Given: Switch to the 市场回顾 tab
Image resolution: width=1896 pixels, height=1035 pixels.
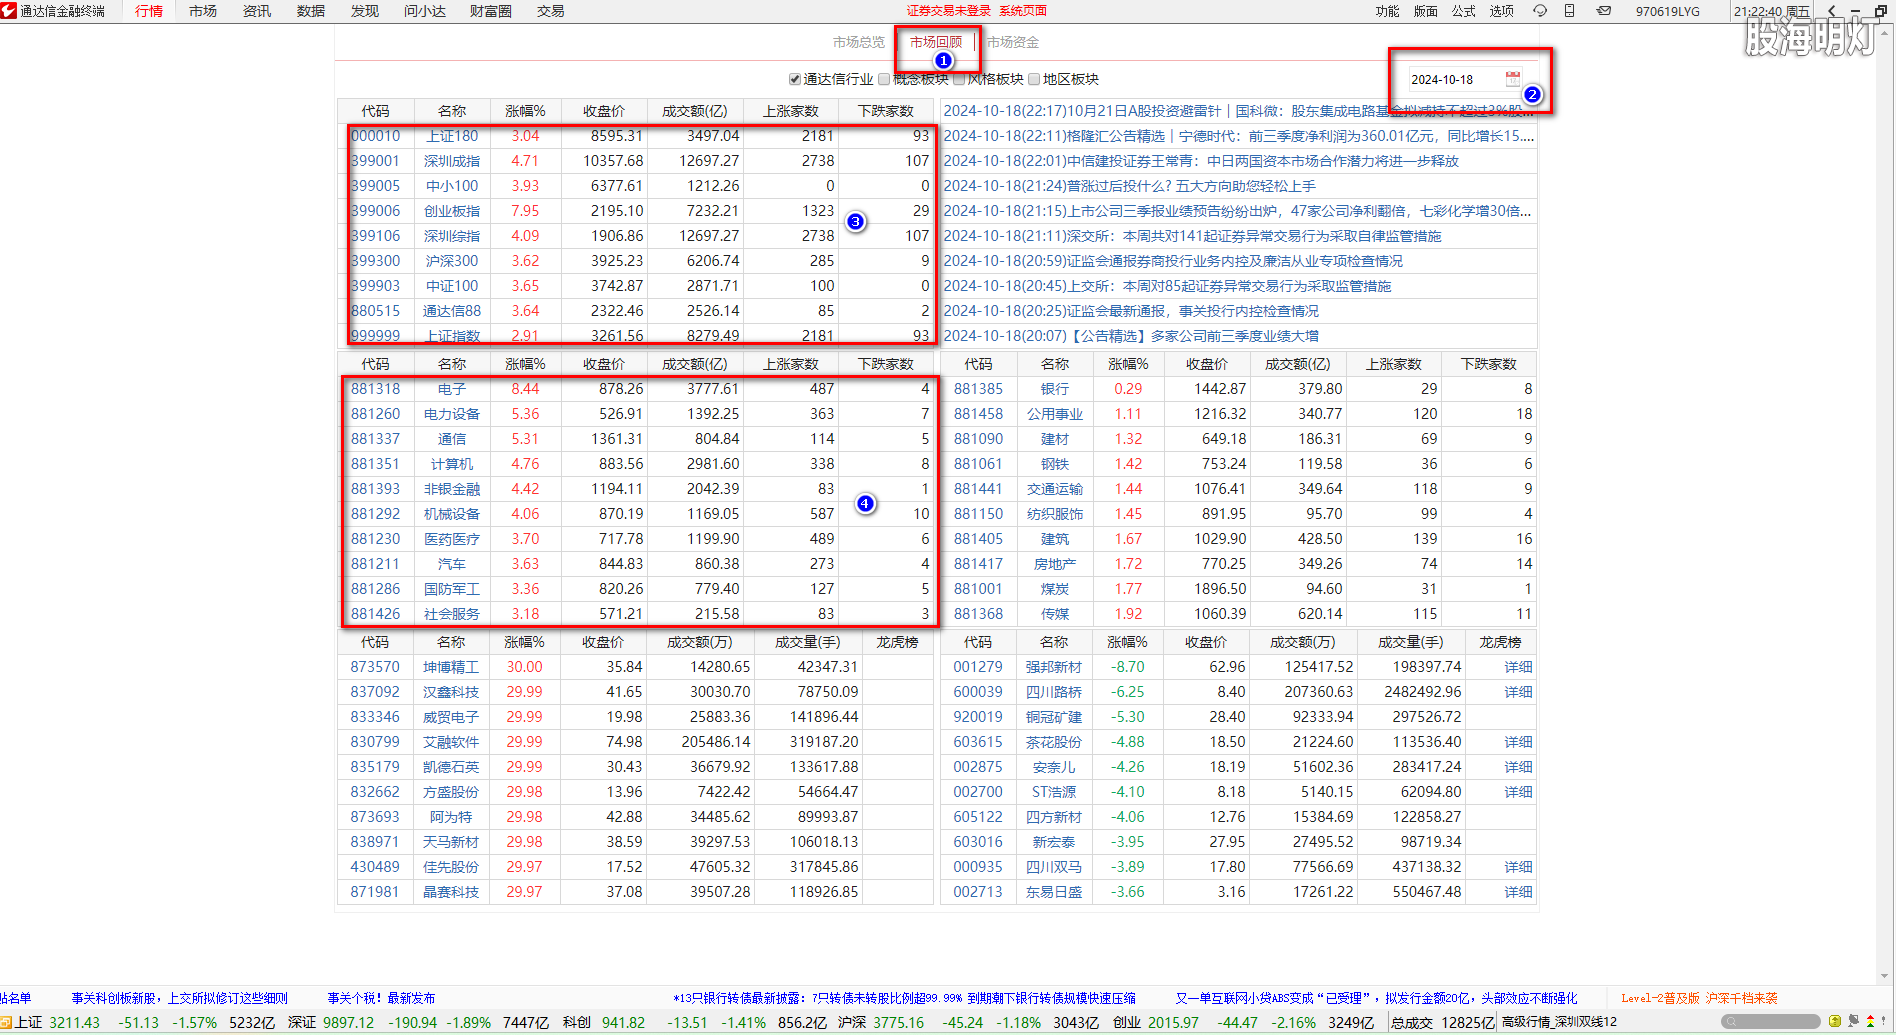Looking at the screenshot, I should (x=936, y=42).
